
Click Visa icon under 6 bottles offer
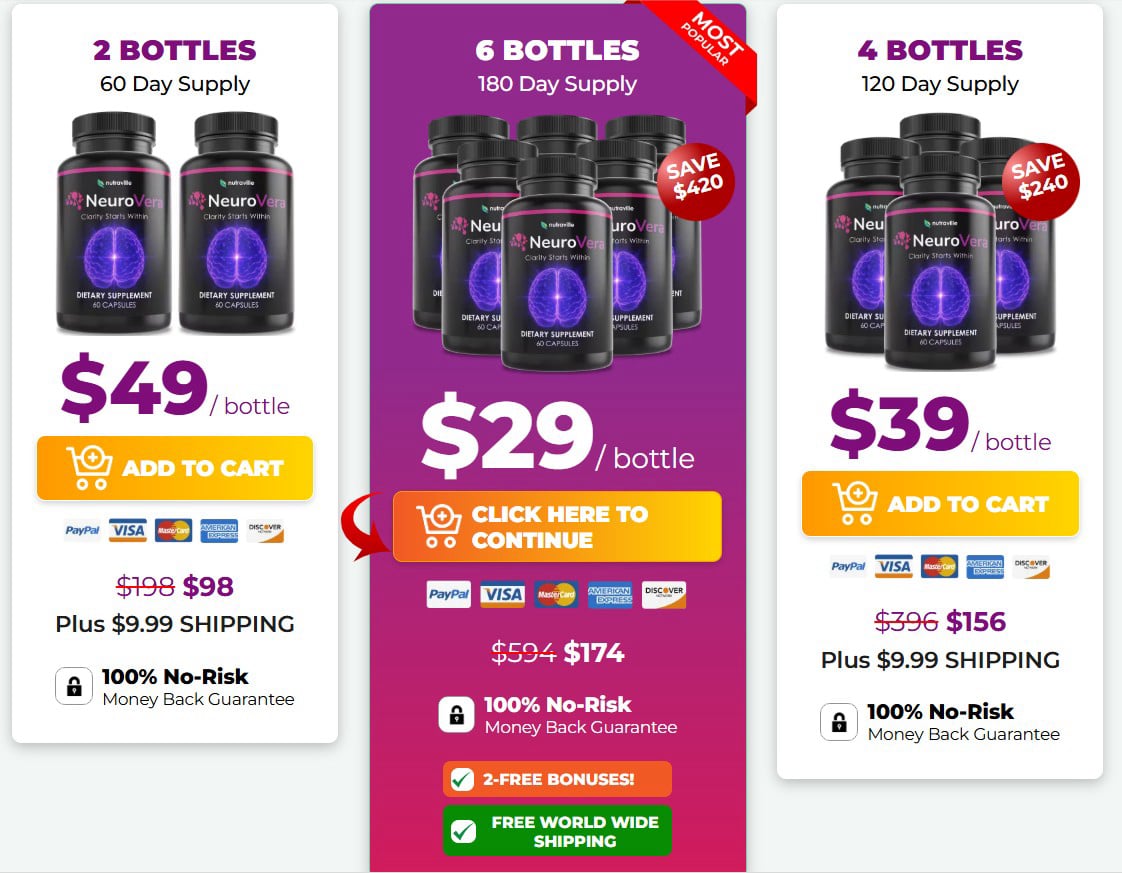(x=502, y=595)
